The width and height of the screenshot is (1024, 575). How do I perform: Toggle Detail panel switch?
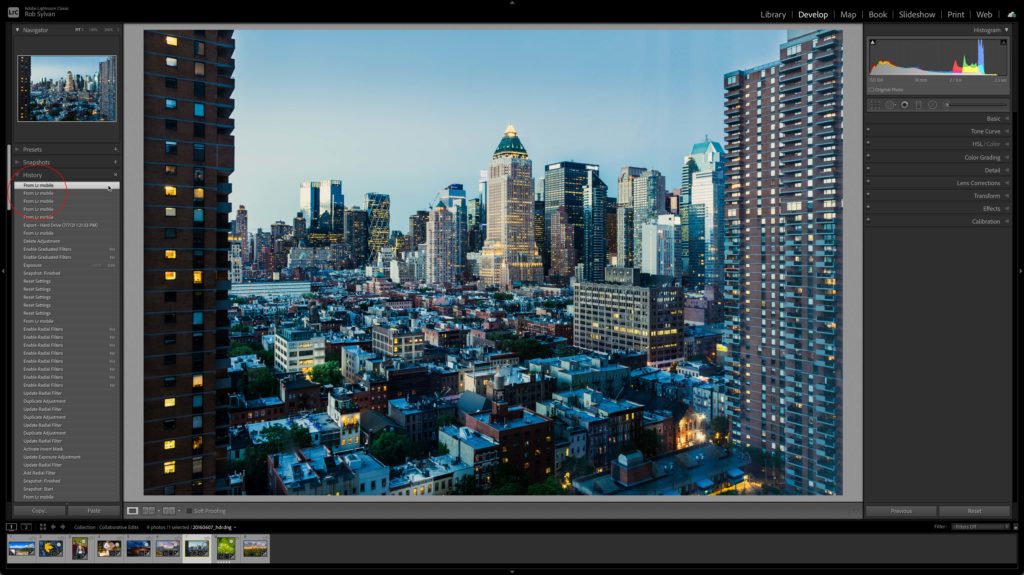[x=868, y=169]
